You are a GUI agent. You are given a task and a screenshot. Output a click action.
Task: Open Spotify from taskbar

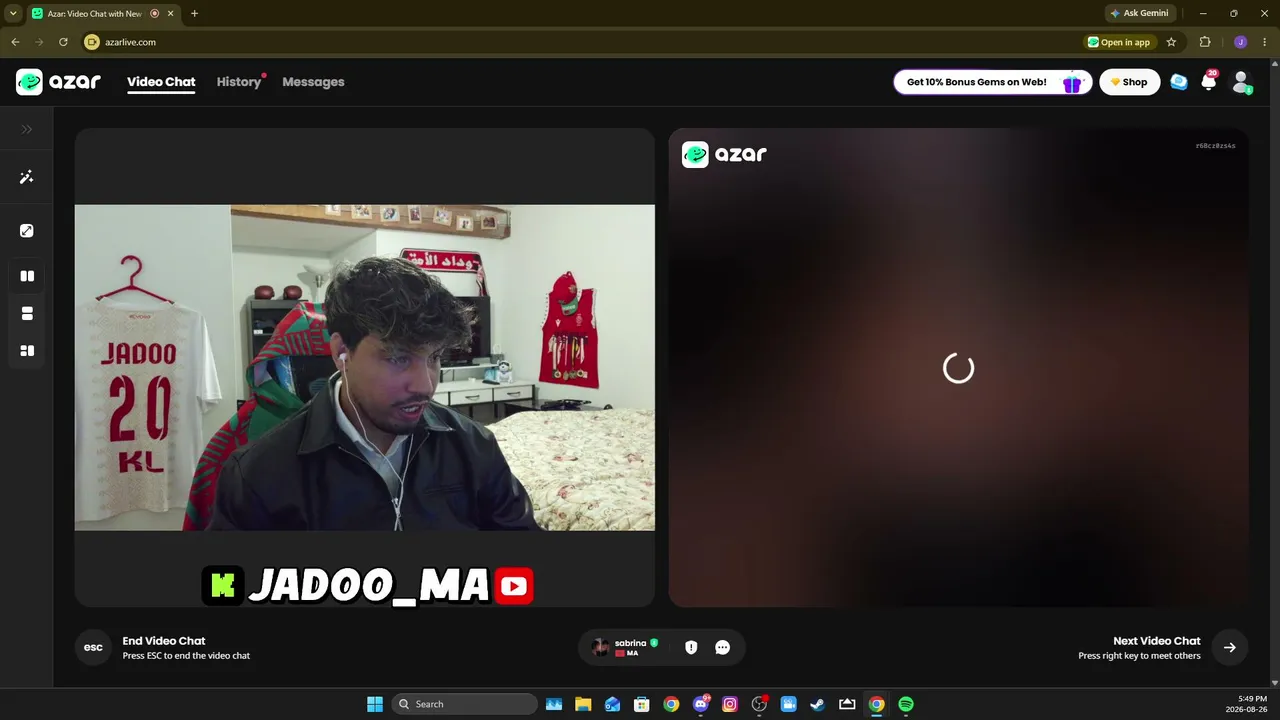pyautogui.click(x=906, y=704)
